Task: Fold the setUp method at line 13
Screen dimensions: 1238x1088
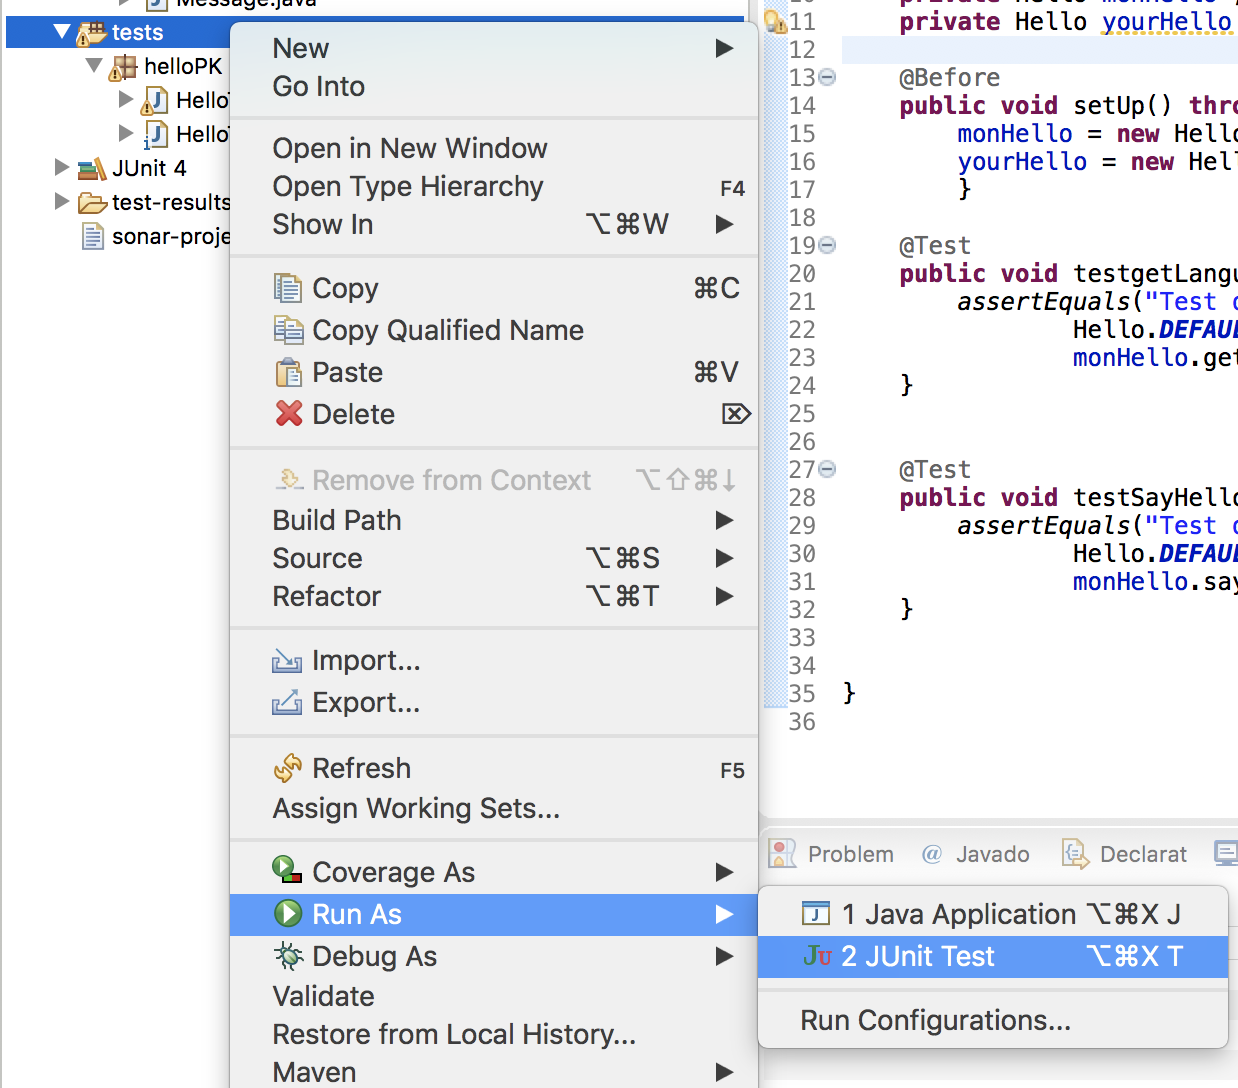Action: click(828, 77)
